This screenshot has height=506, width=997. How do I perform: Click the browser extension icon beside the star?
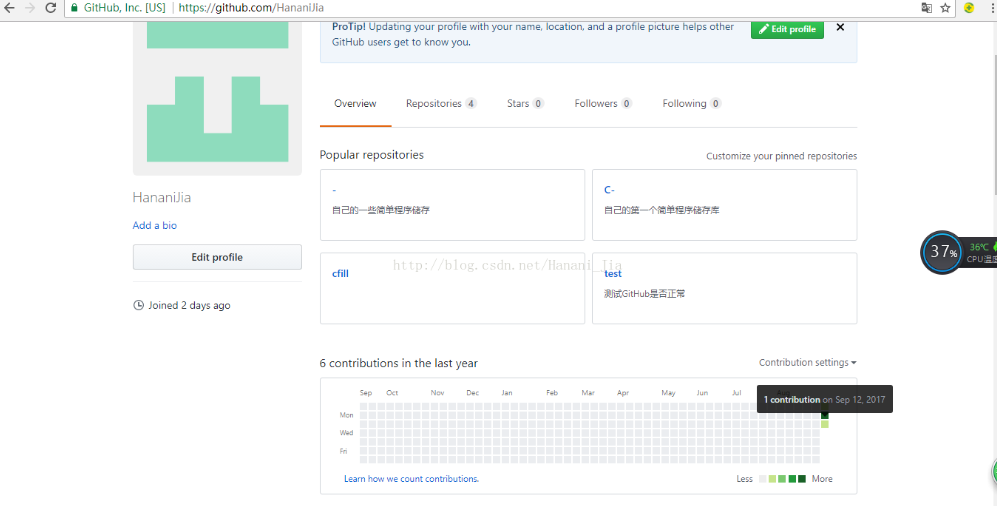pos(969,8)
